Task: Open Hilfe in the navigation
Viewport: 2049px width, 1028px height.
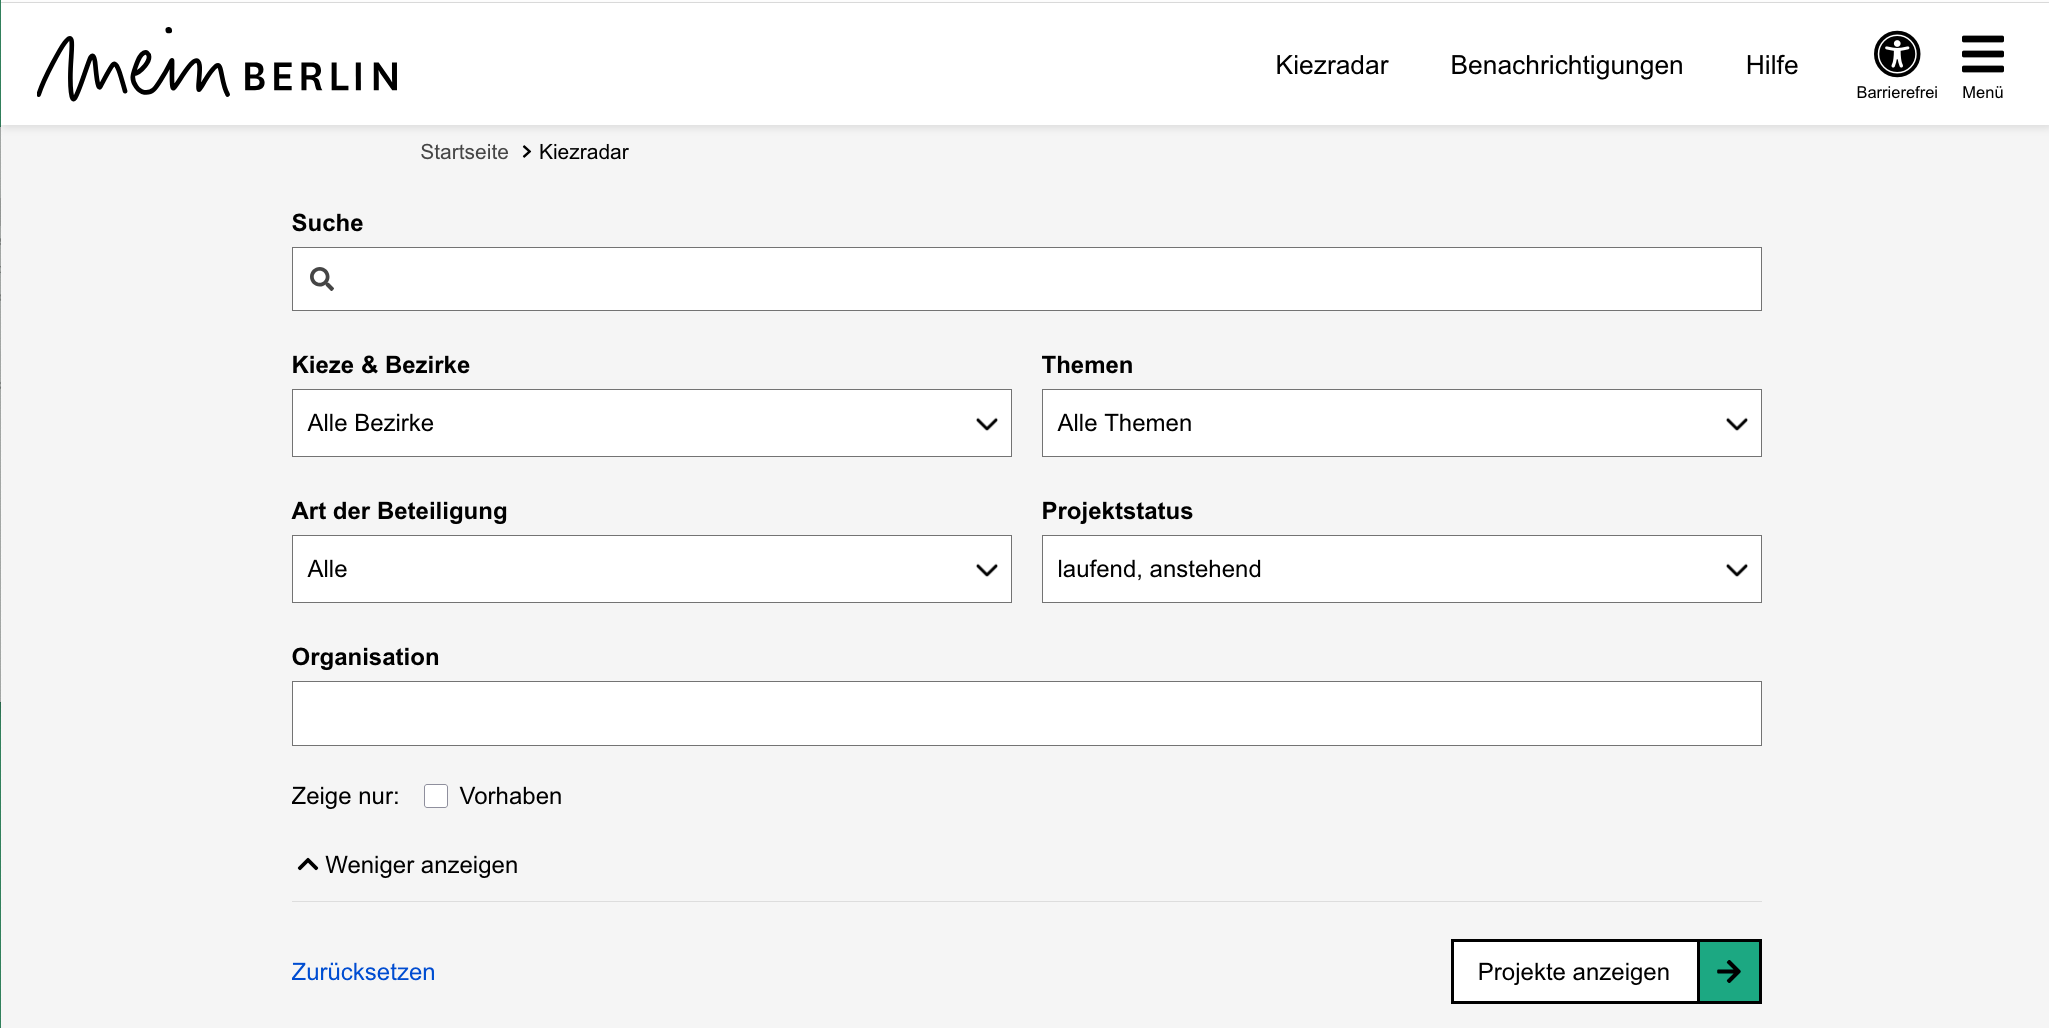Action: tap(1771, 65)
